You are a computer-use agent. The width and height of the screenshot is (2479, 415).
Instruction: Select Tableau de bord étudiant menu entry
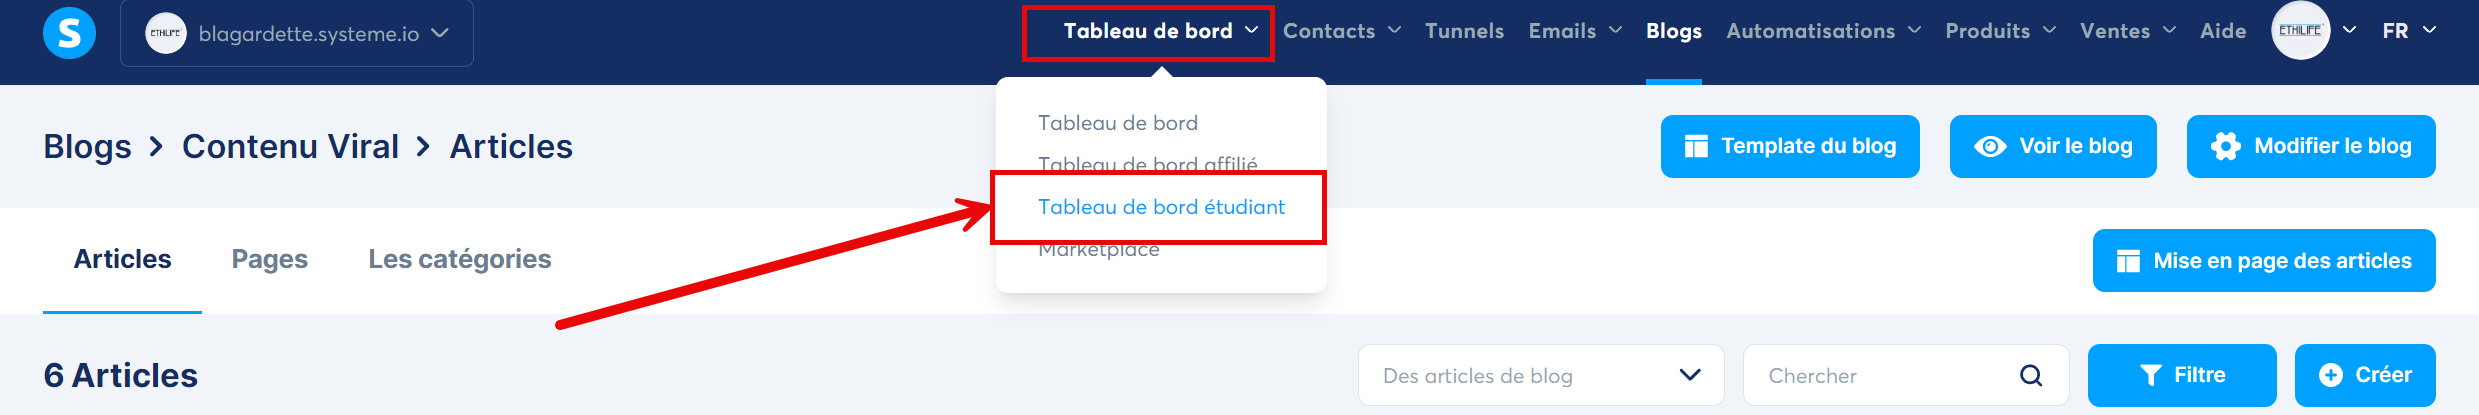click(1161, 207)
